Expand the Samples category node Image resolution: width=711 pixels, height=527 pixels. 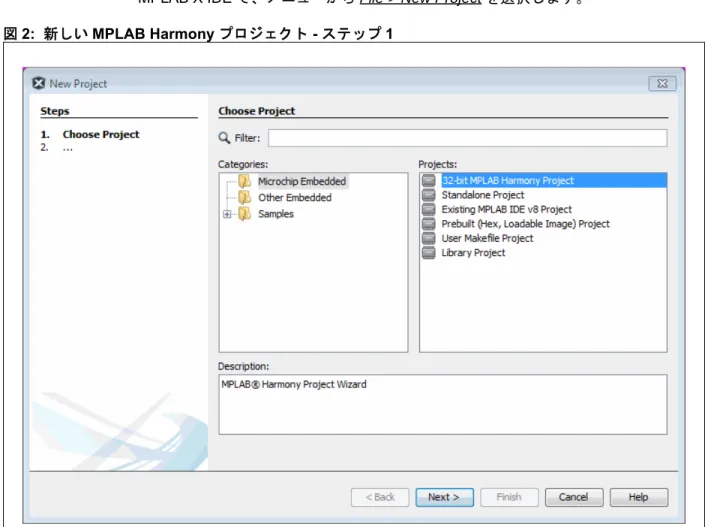(x=227, y=214)
